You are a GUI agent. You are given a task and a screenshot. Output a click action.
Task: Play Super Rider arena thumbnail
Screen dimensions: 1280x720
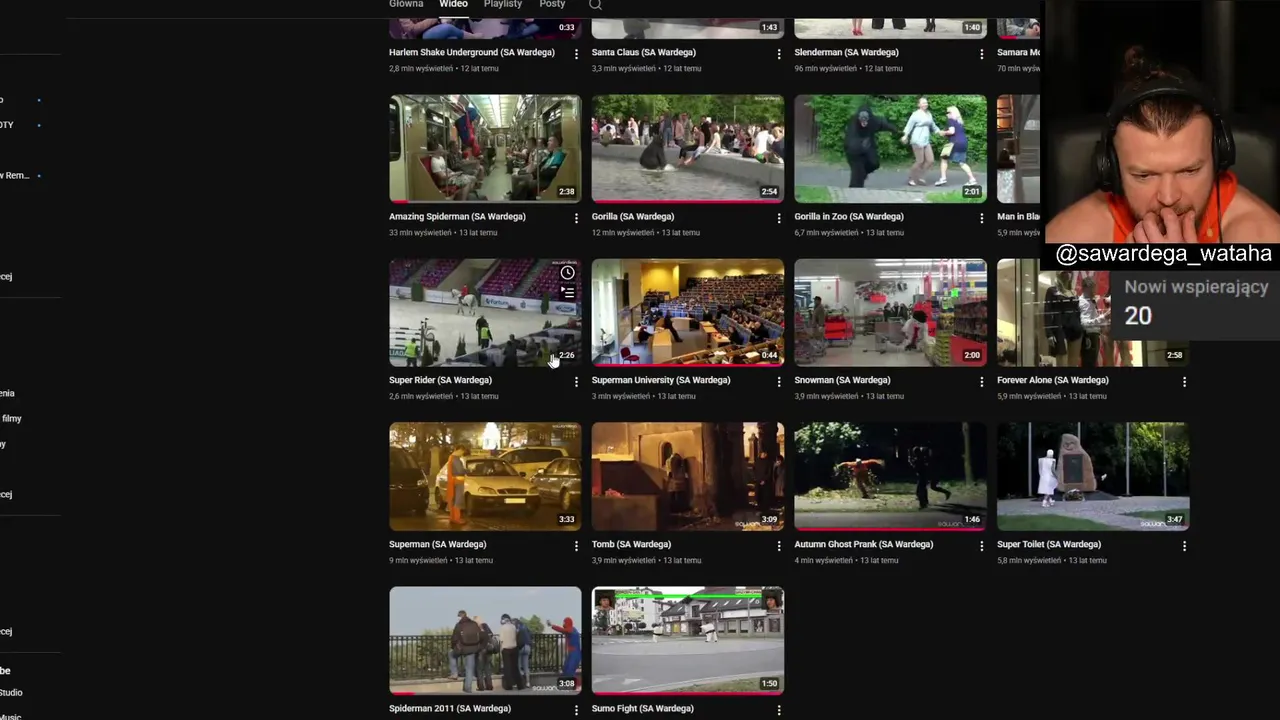tap(485, 313)
